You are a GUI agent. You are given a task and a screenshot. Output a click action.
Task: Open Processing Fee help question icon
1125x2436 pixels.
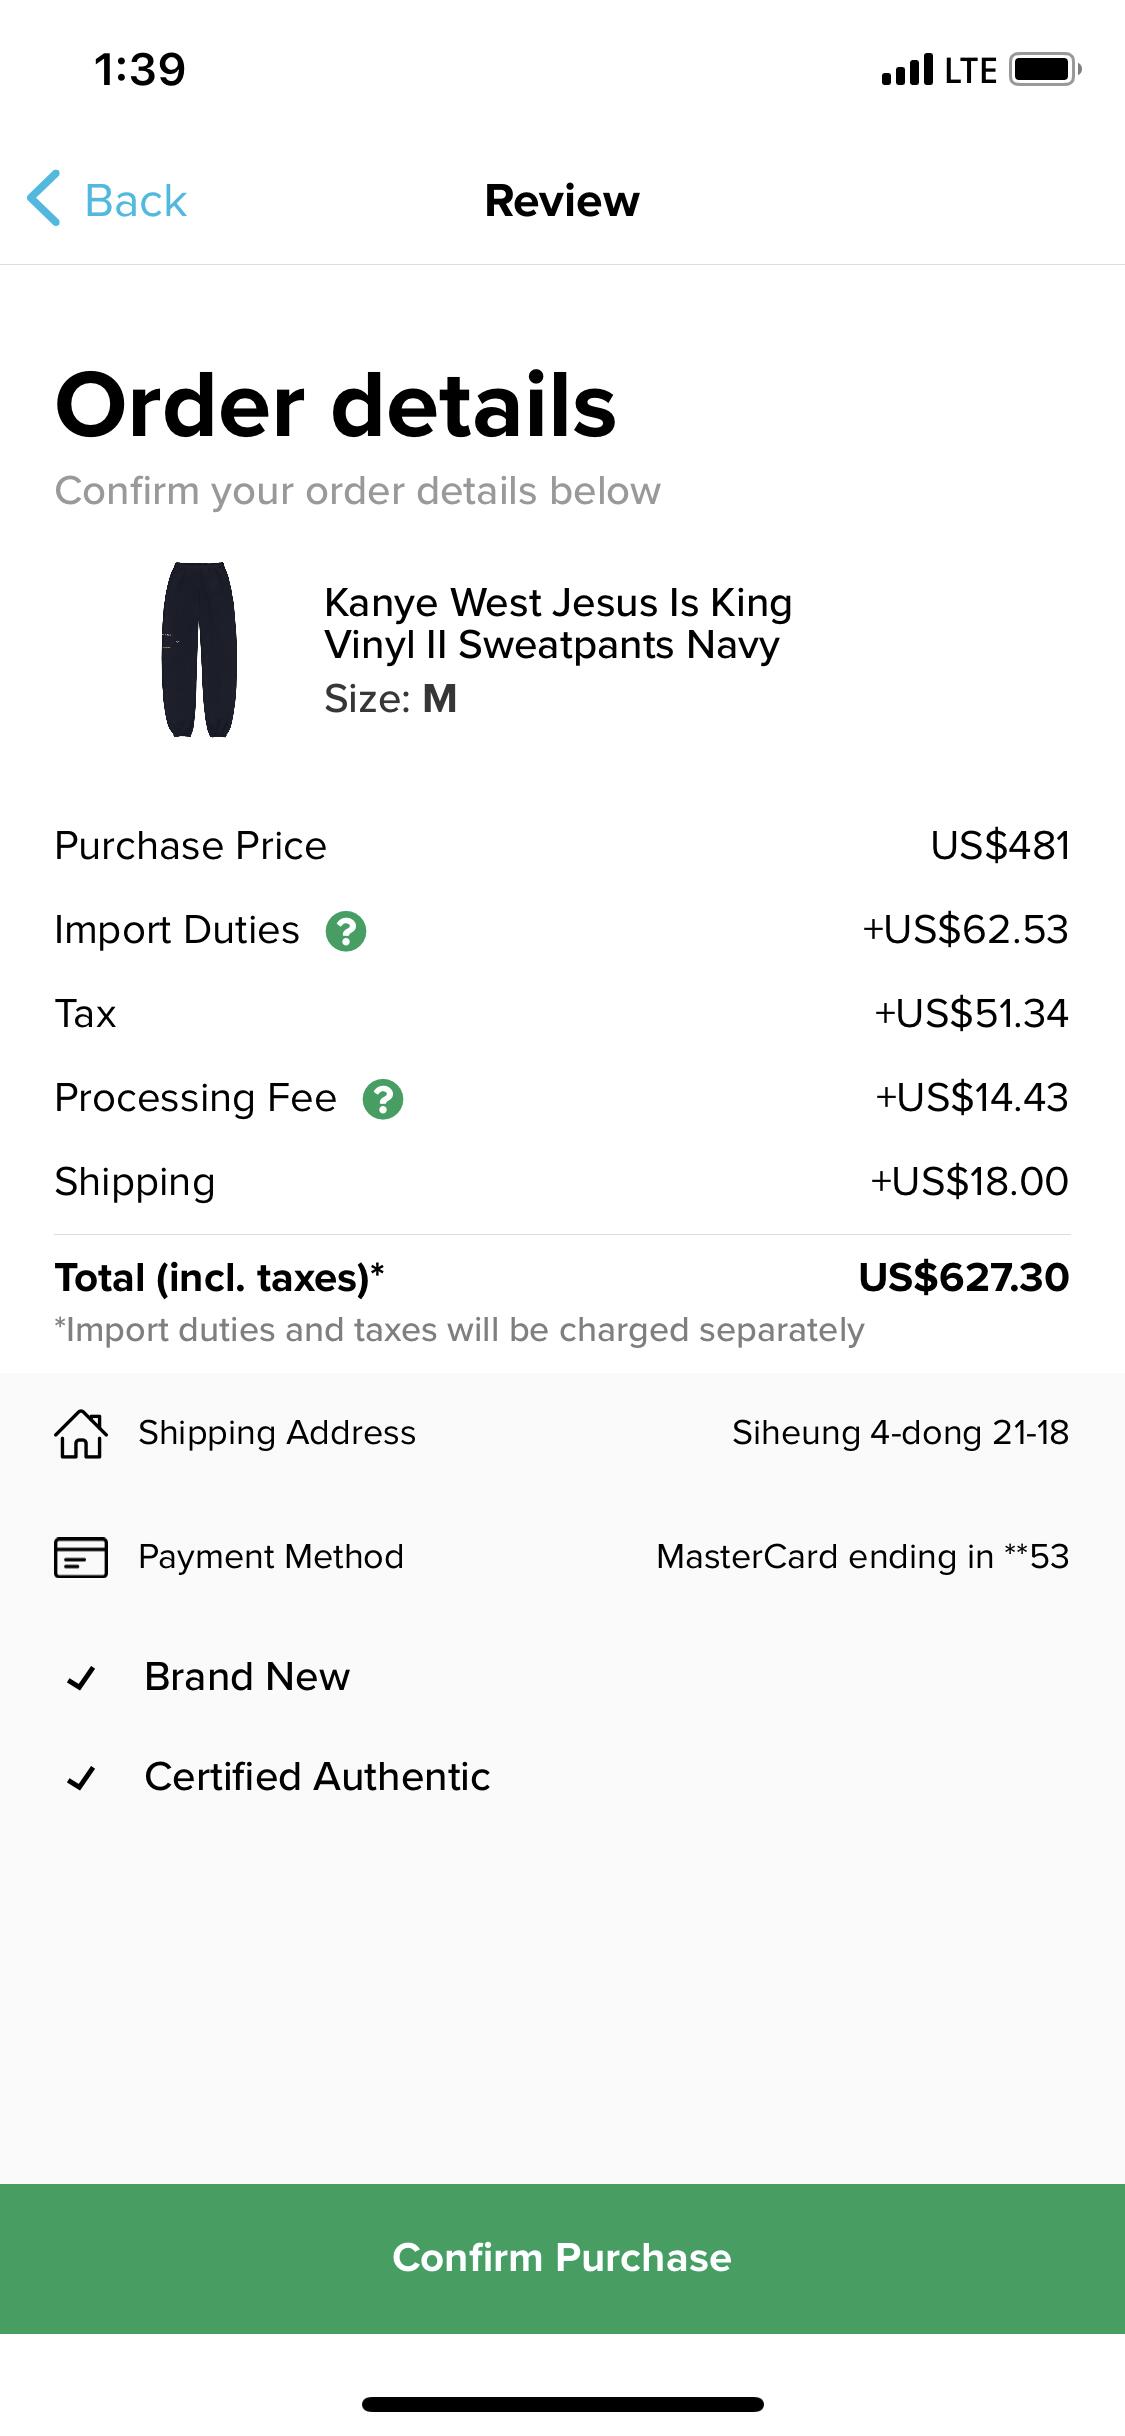(x=383, y=1099)
